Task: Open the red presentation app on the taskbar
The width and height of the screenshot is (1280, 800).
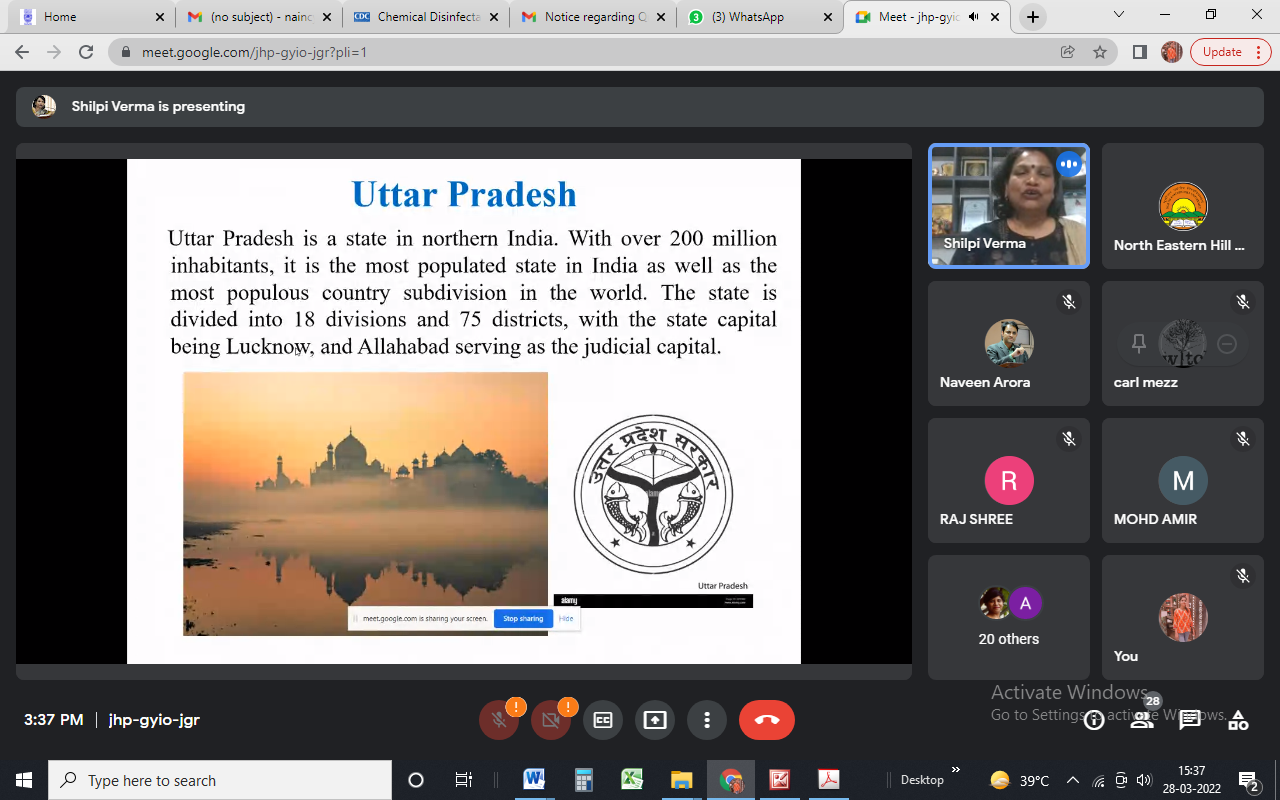Action: [x=780, y=780]
